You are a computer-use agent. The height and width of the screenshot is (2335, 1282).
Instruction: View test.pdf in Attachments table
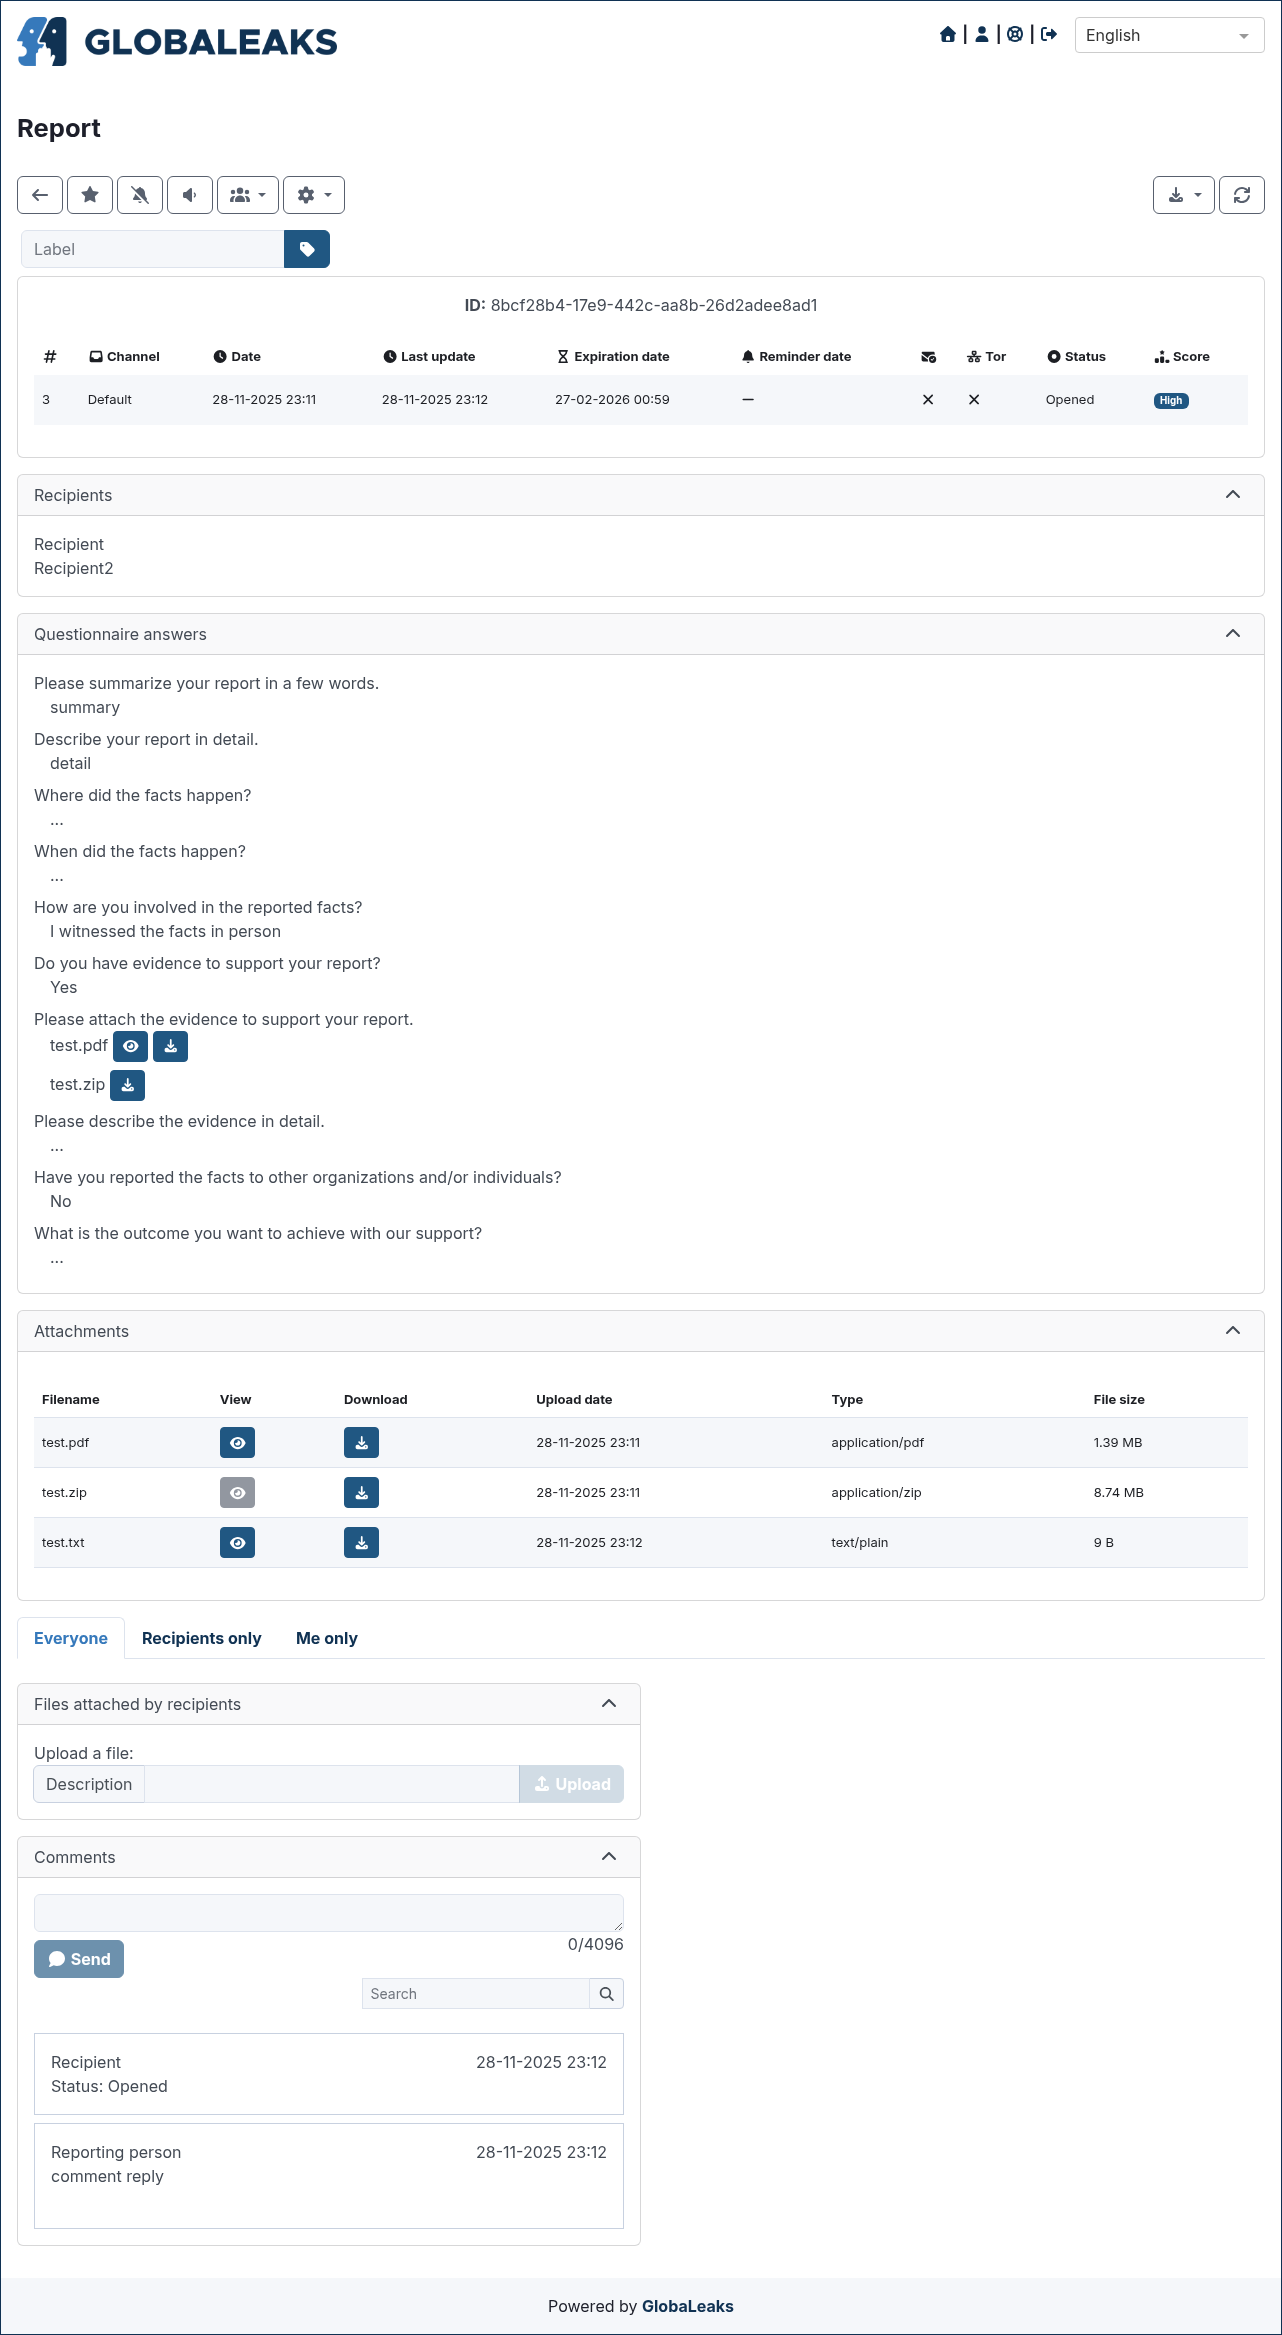point(237,1443)
